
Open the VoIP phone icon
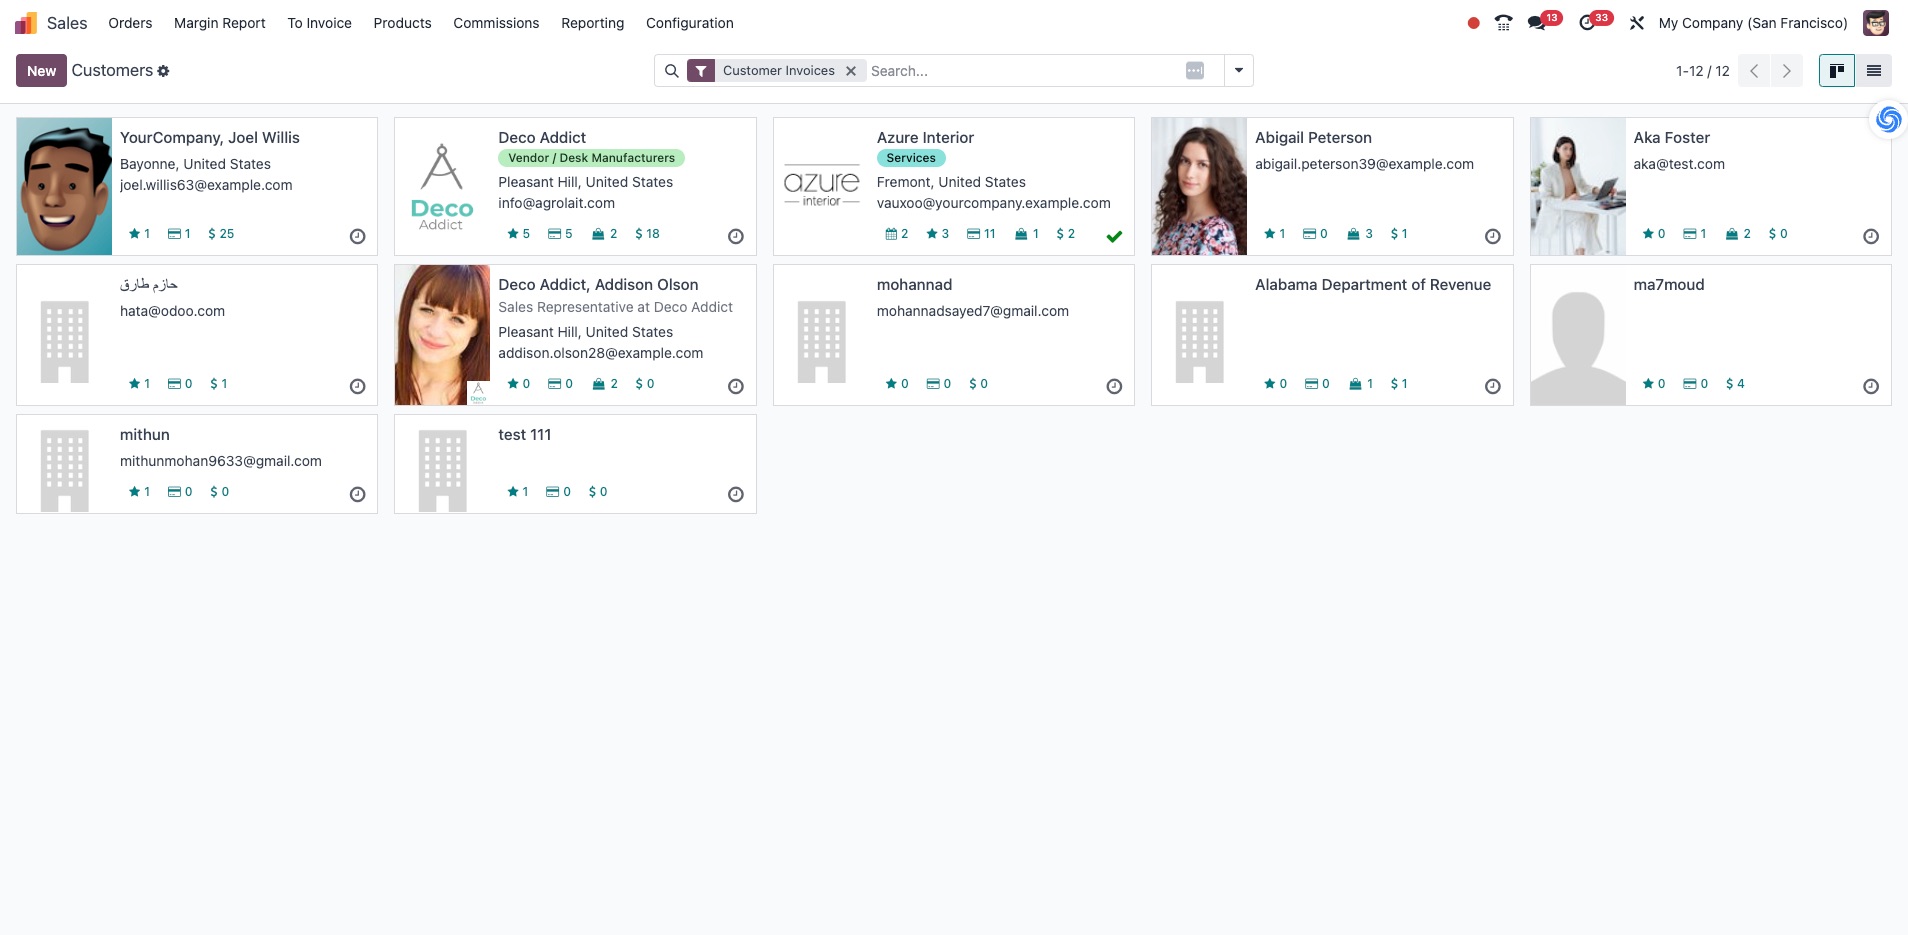1503,23
